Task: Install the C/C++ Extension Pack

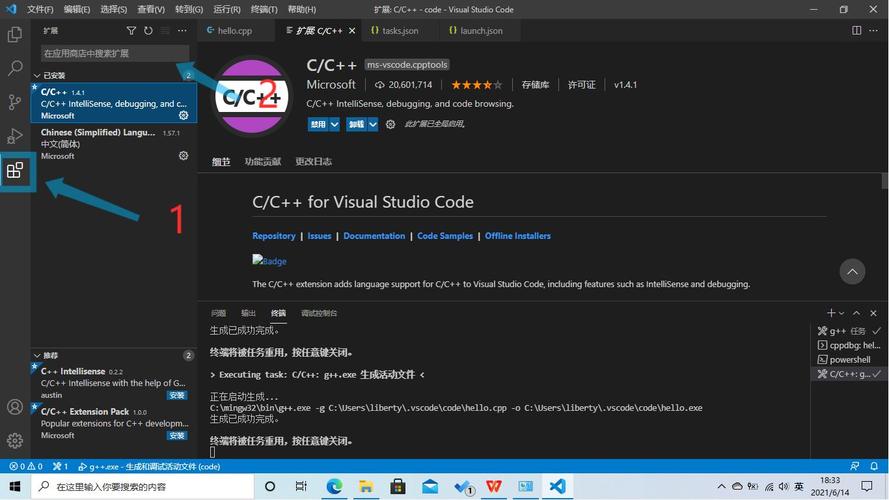Action: [x=177, y=435]
